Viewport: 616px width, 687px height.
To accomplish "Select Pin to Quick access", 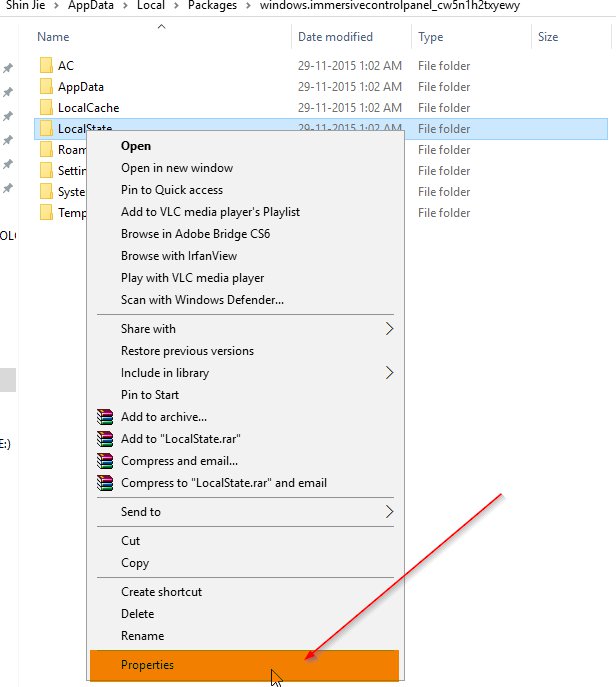I will [x=171, y=190].
